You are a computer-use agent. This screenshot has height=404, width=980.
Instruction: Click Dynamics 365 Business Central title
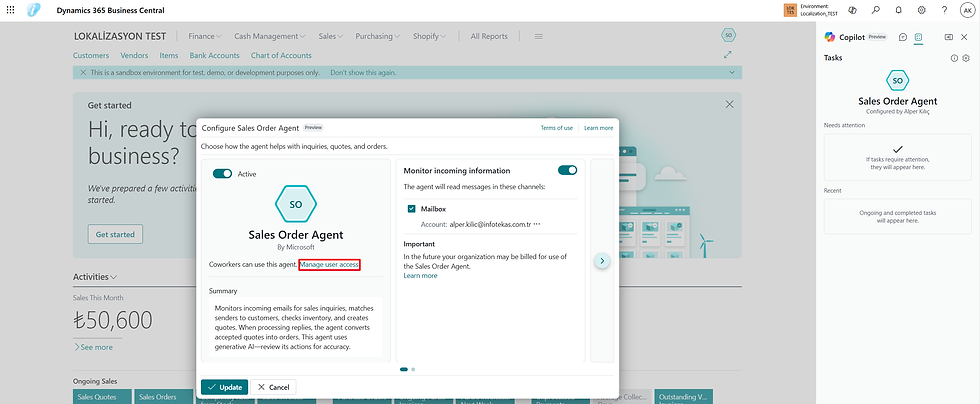[x=111, y=11]
